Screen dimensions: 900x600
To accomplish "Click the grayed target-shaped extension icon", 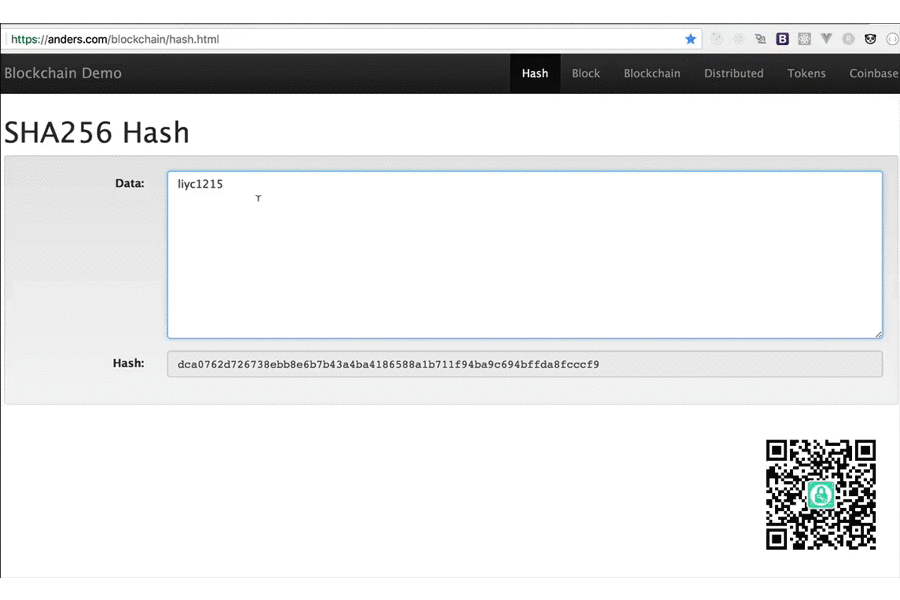I will point(717,39).
